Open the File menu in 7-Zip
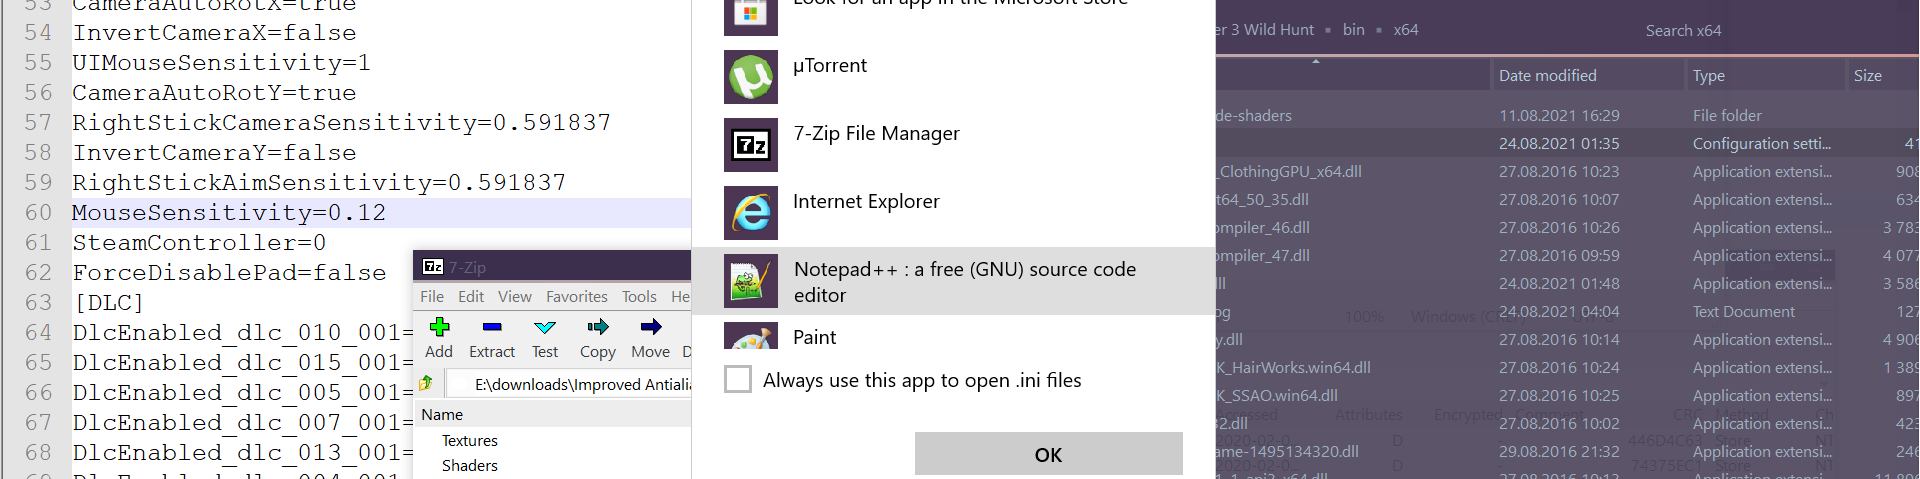 [432, 297]
